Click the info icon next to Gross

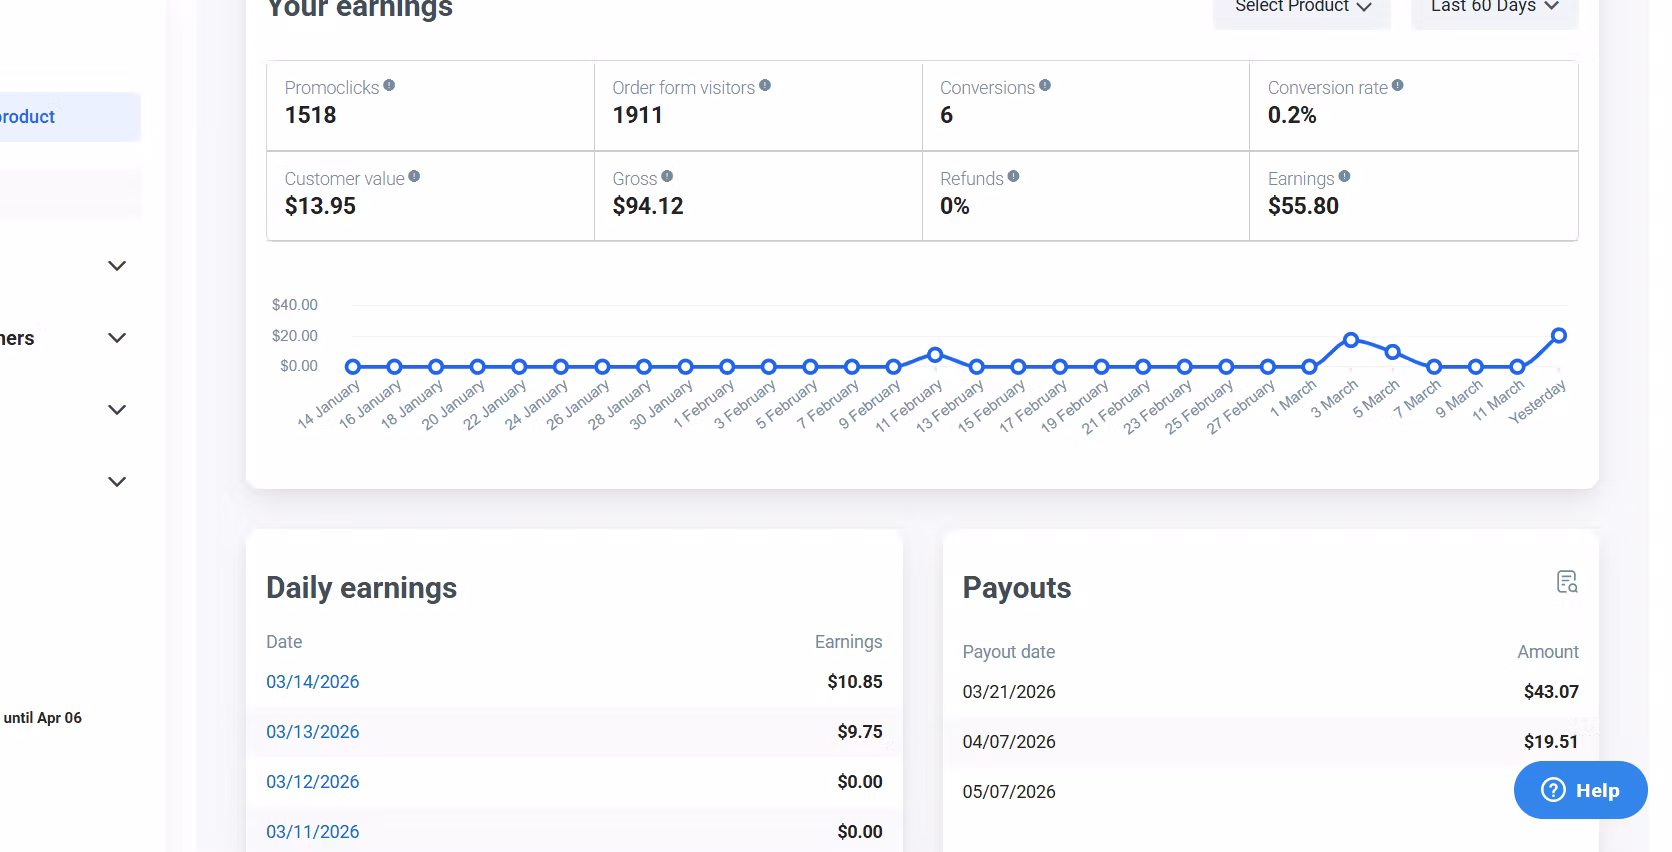tap(667, 177)
